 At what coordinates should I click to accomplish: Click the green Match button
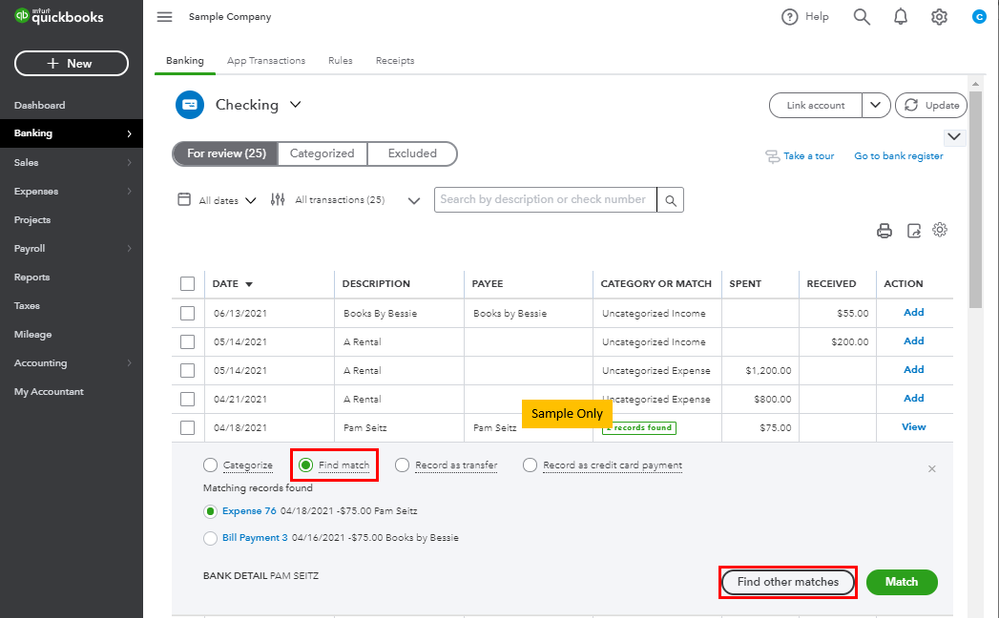tap(901, 582)
